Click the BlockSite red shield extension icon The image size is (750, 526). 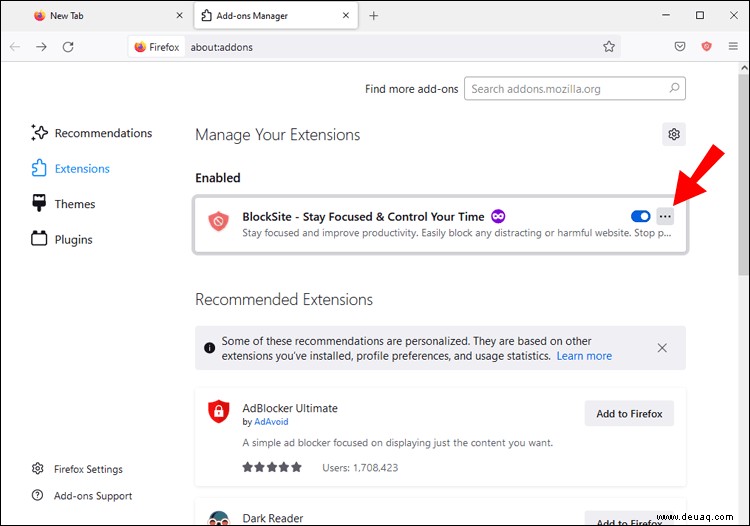pos(218,221)
